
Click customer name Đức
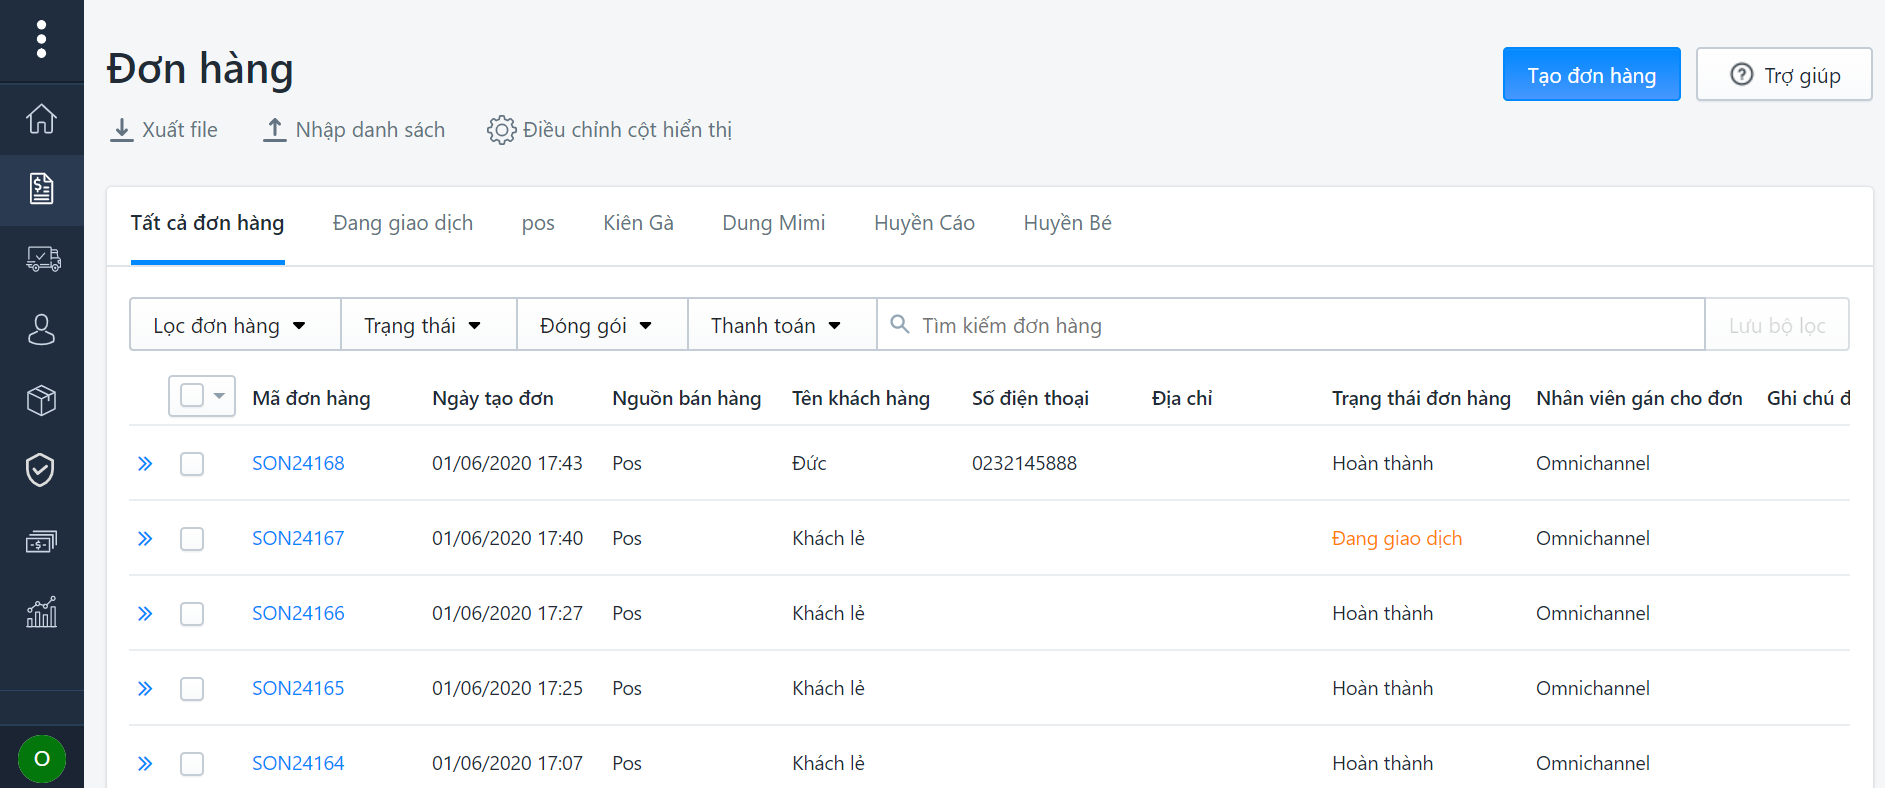[809, 463]
